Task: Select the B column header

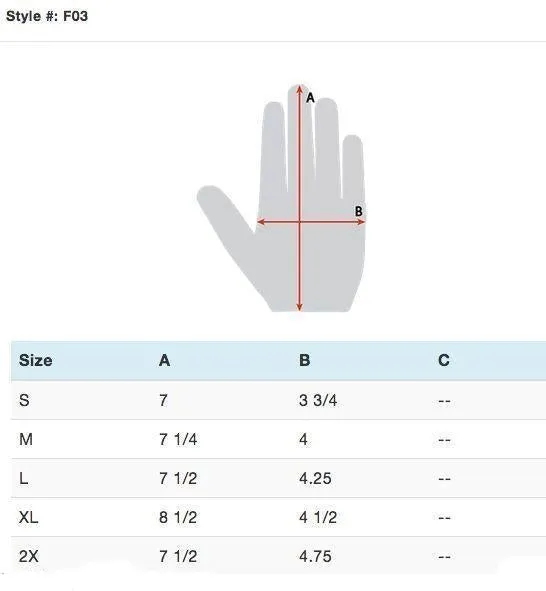Action: 304,360
